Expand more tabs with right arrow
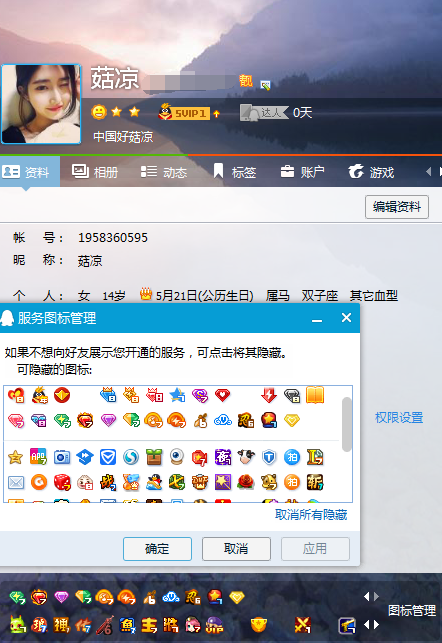442x643 pixels. click(440, 171)
